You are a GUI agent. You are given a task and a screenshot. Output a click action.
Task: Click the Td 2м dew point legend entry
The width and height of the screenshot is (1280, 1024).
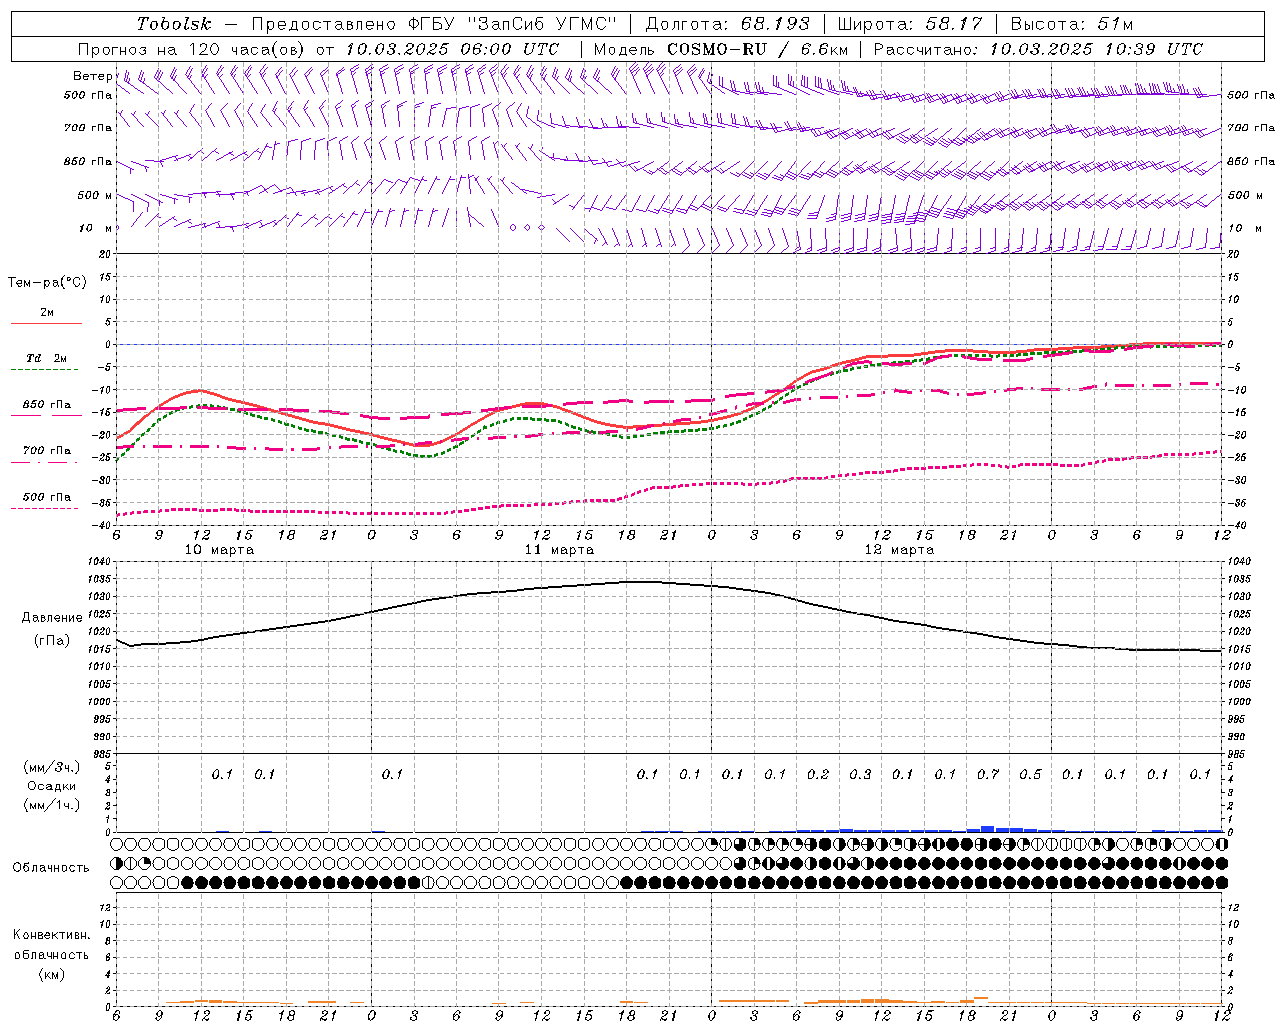click(x=47, y=358)
